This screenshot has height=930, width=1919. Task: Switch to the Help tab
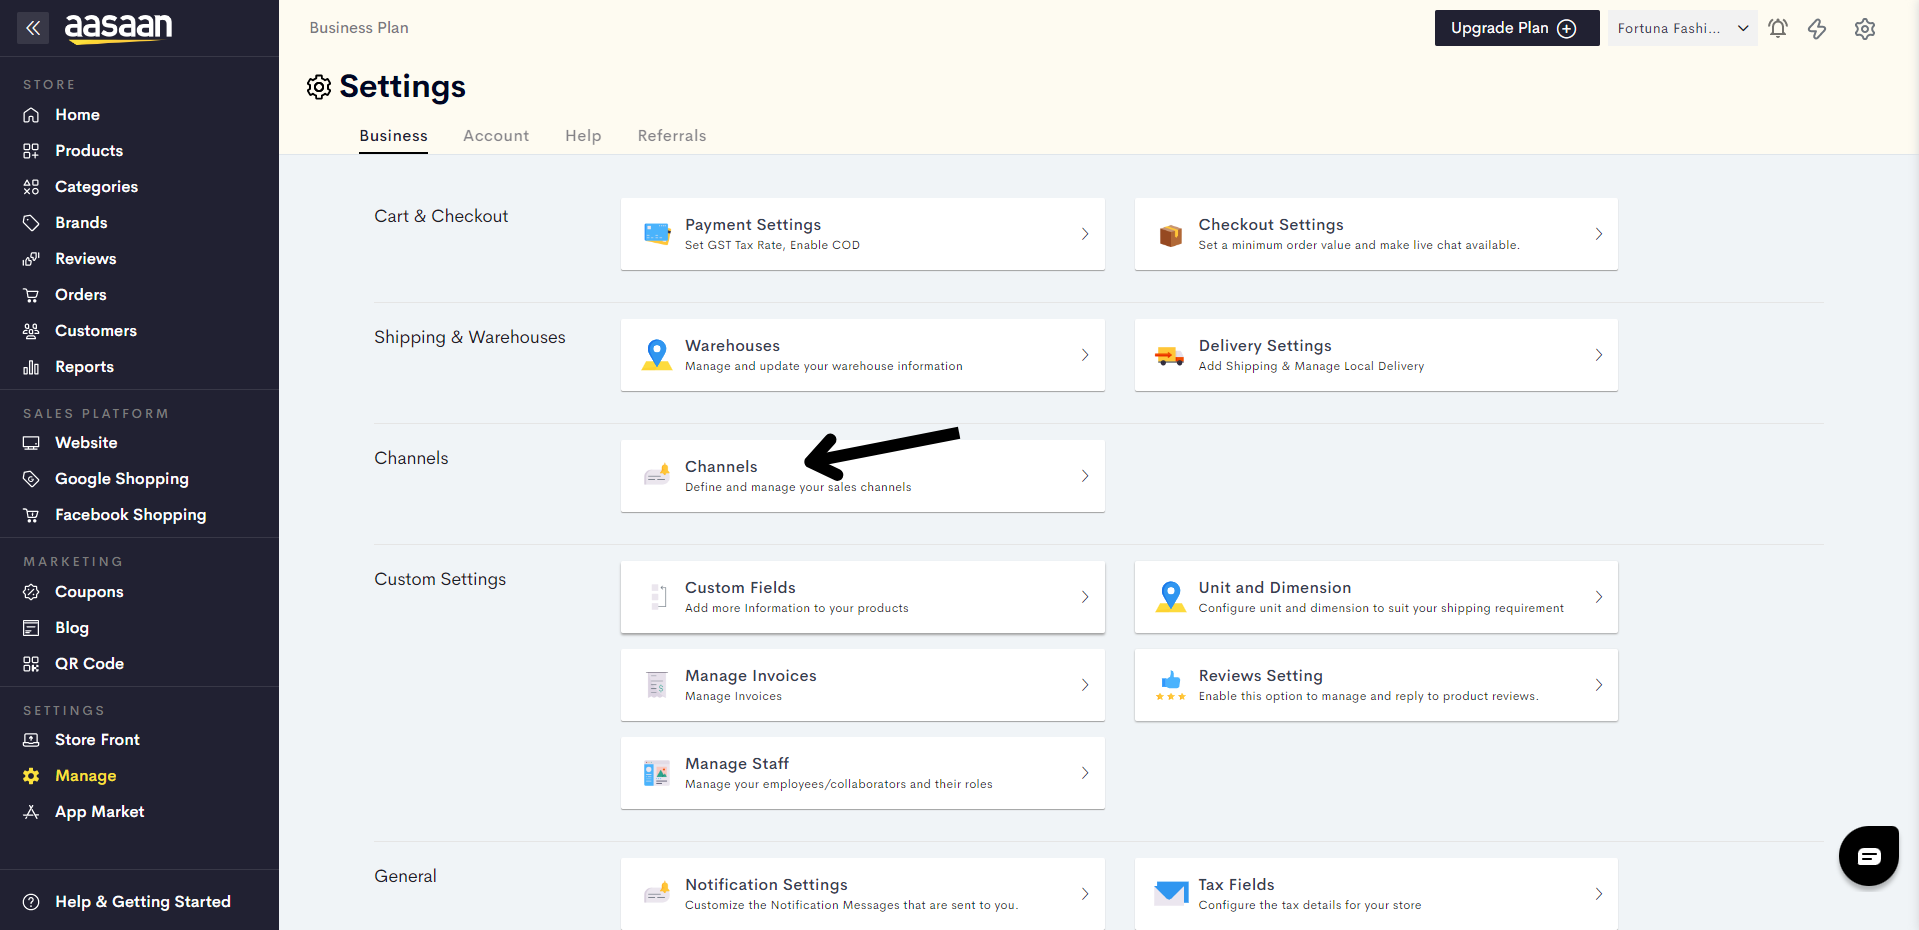(583, 136)
